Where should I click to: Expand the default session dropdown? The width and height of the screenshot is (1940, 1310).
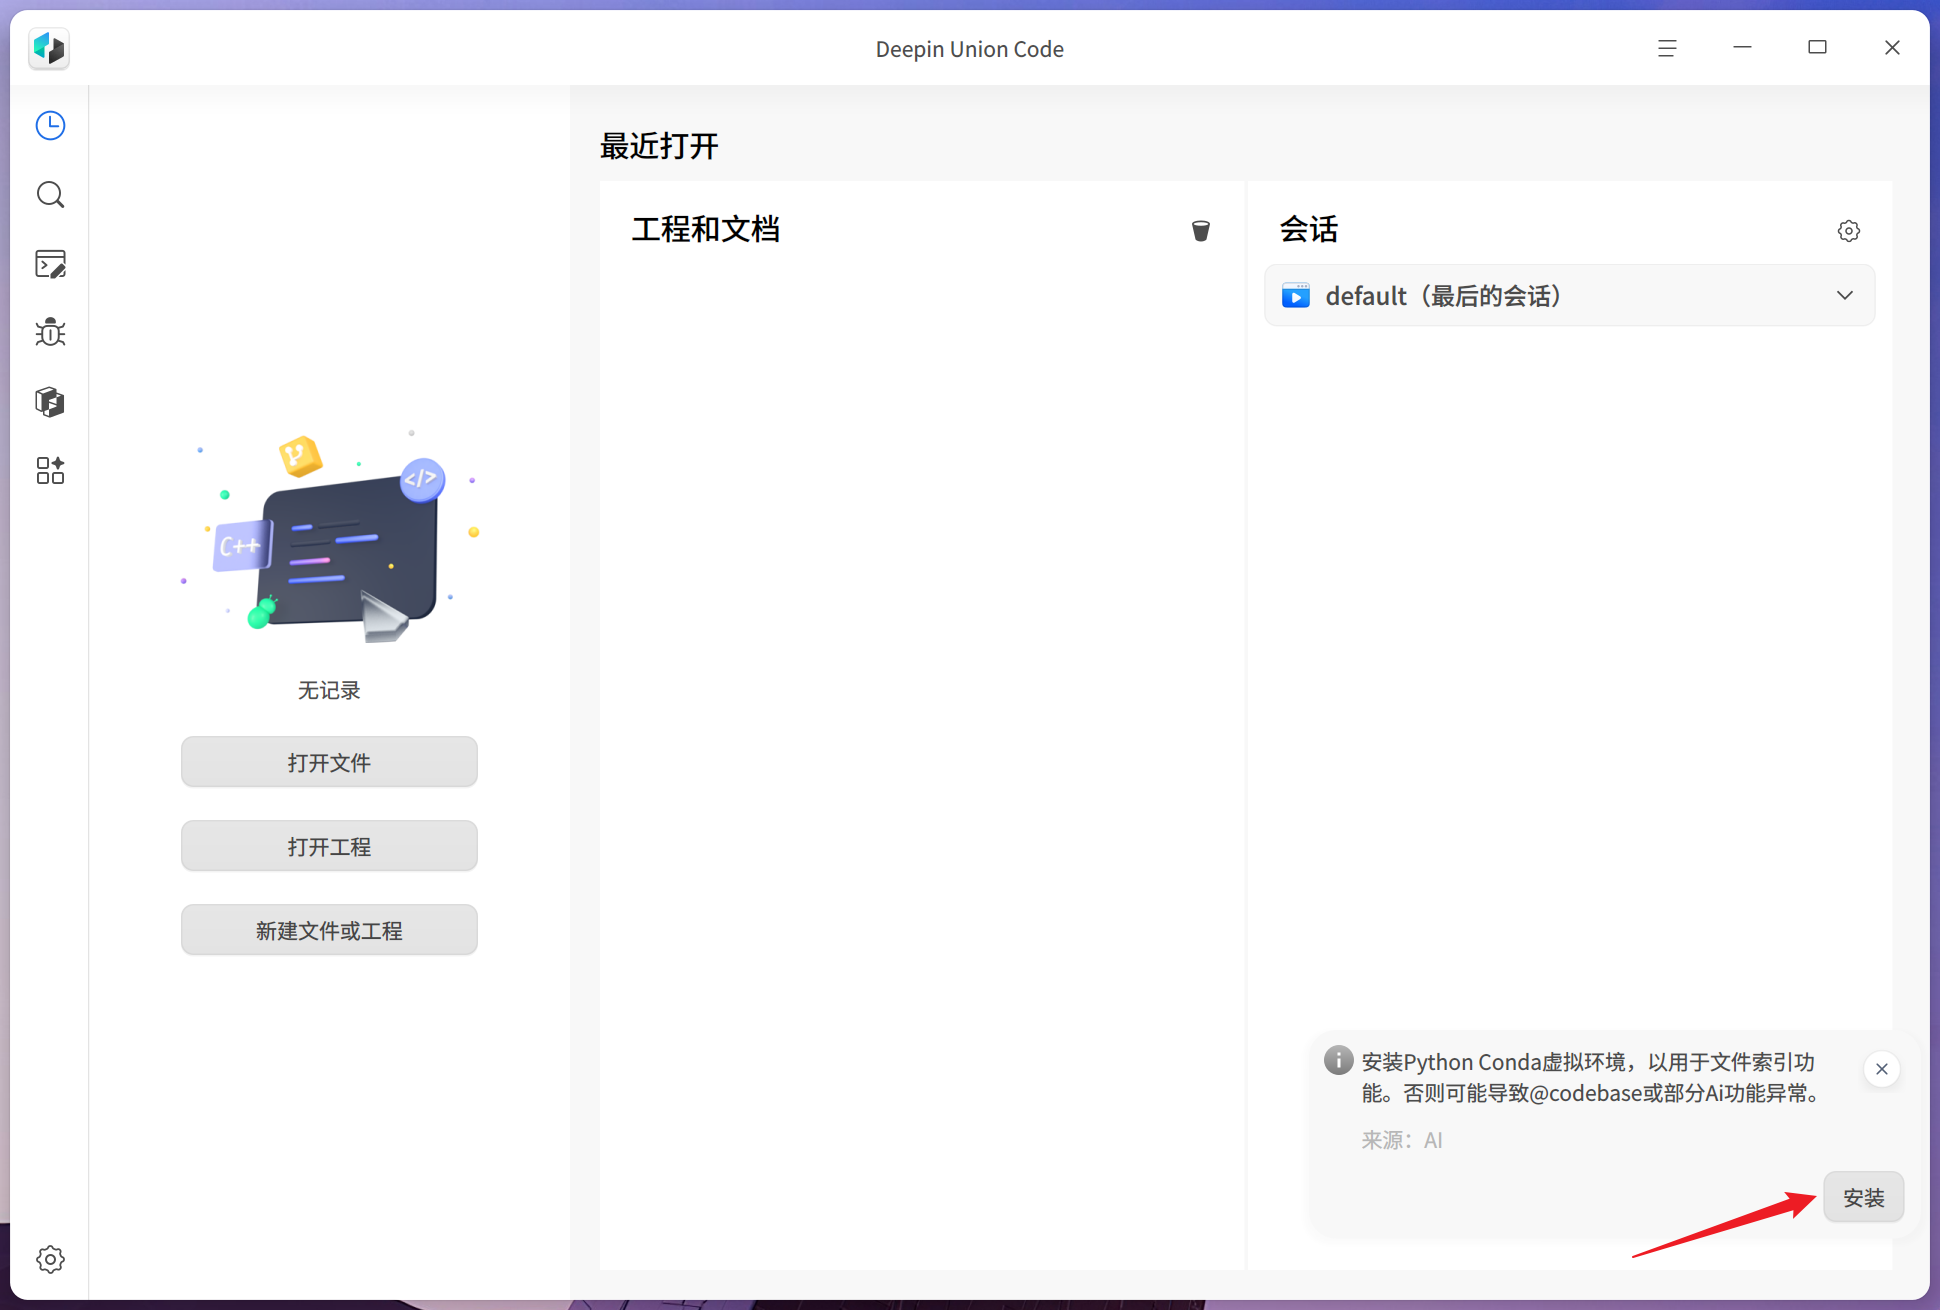click(x=1844, y=295)
